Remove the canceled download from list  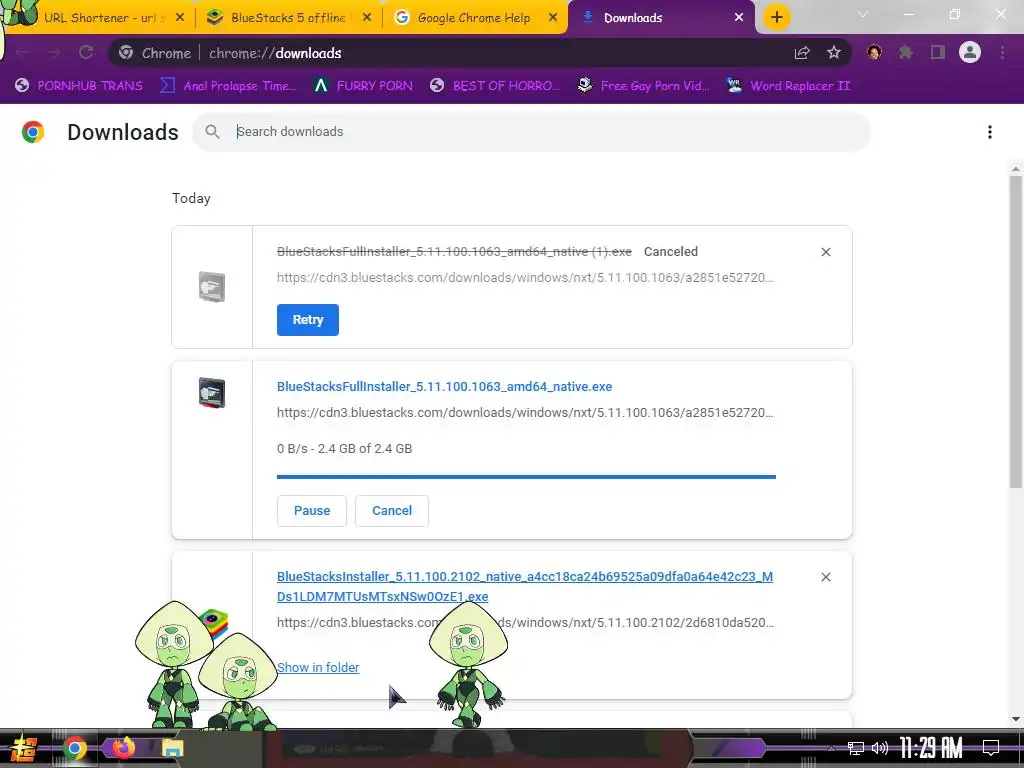(825, 252)
